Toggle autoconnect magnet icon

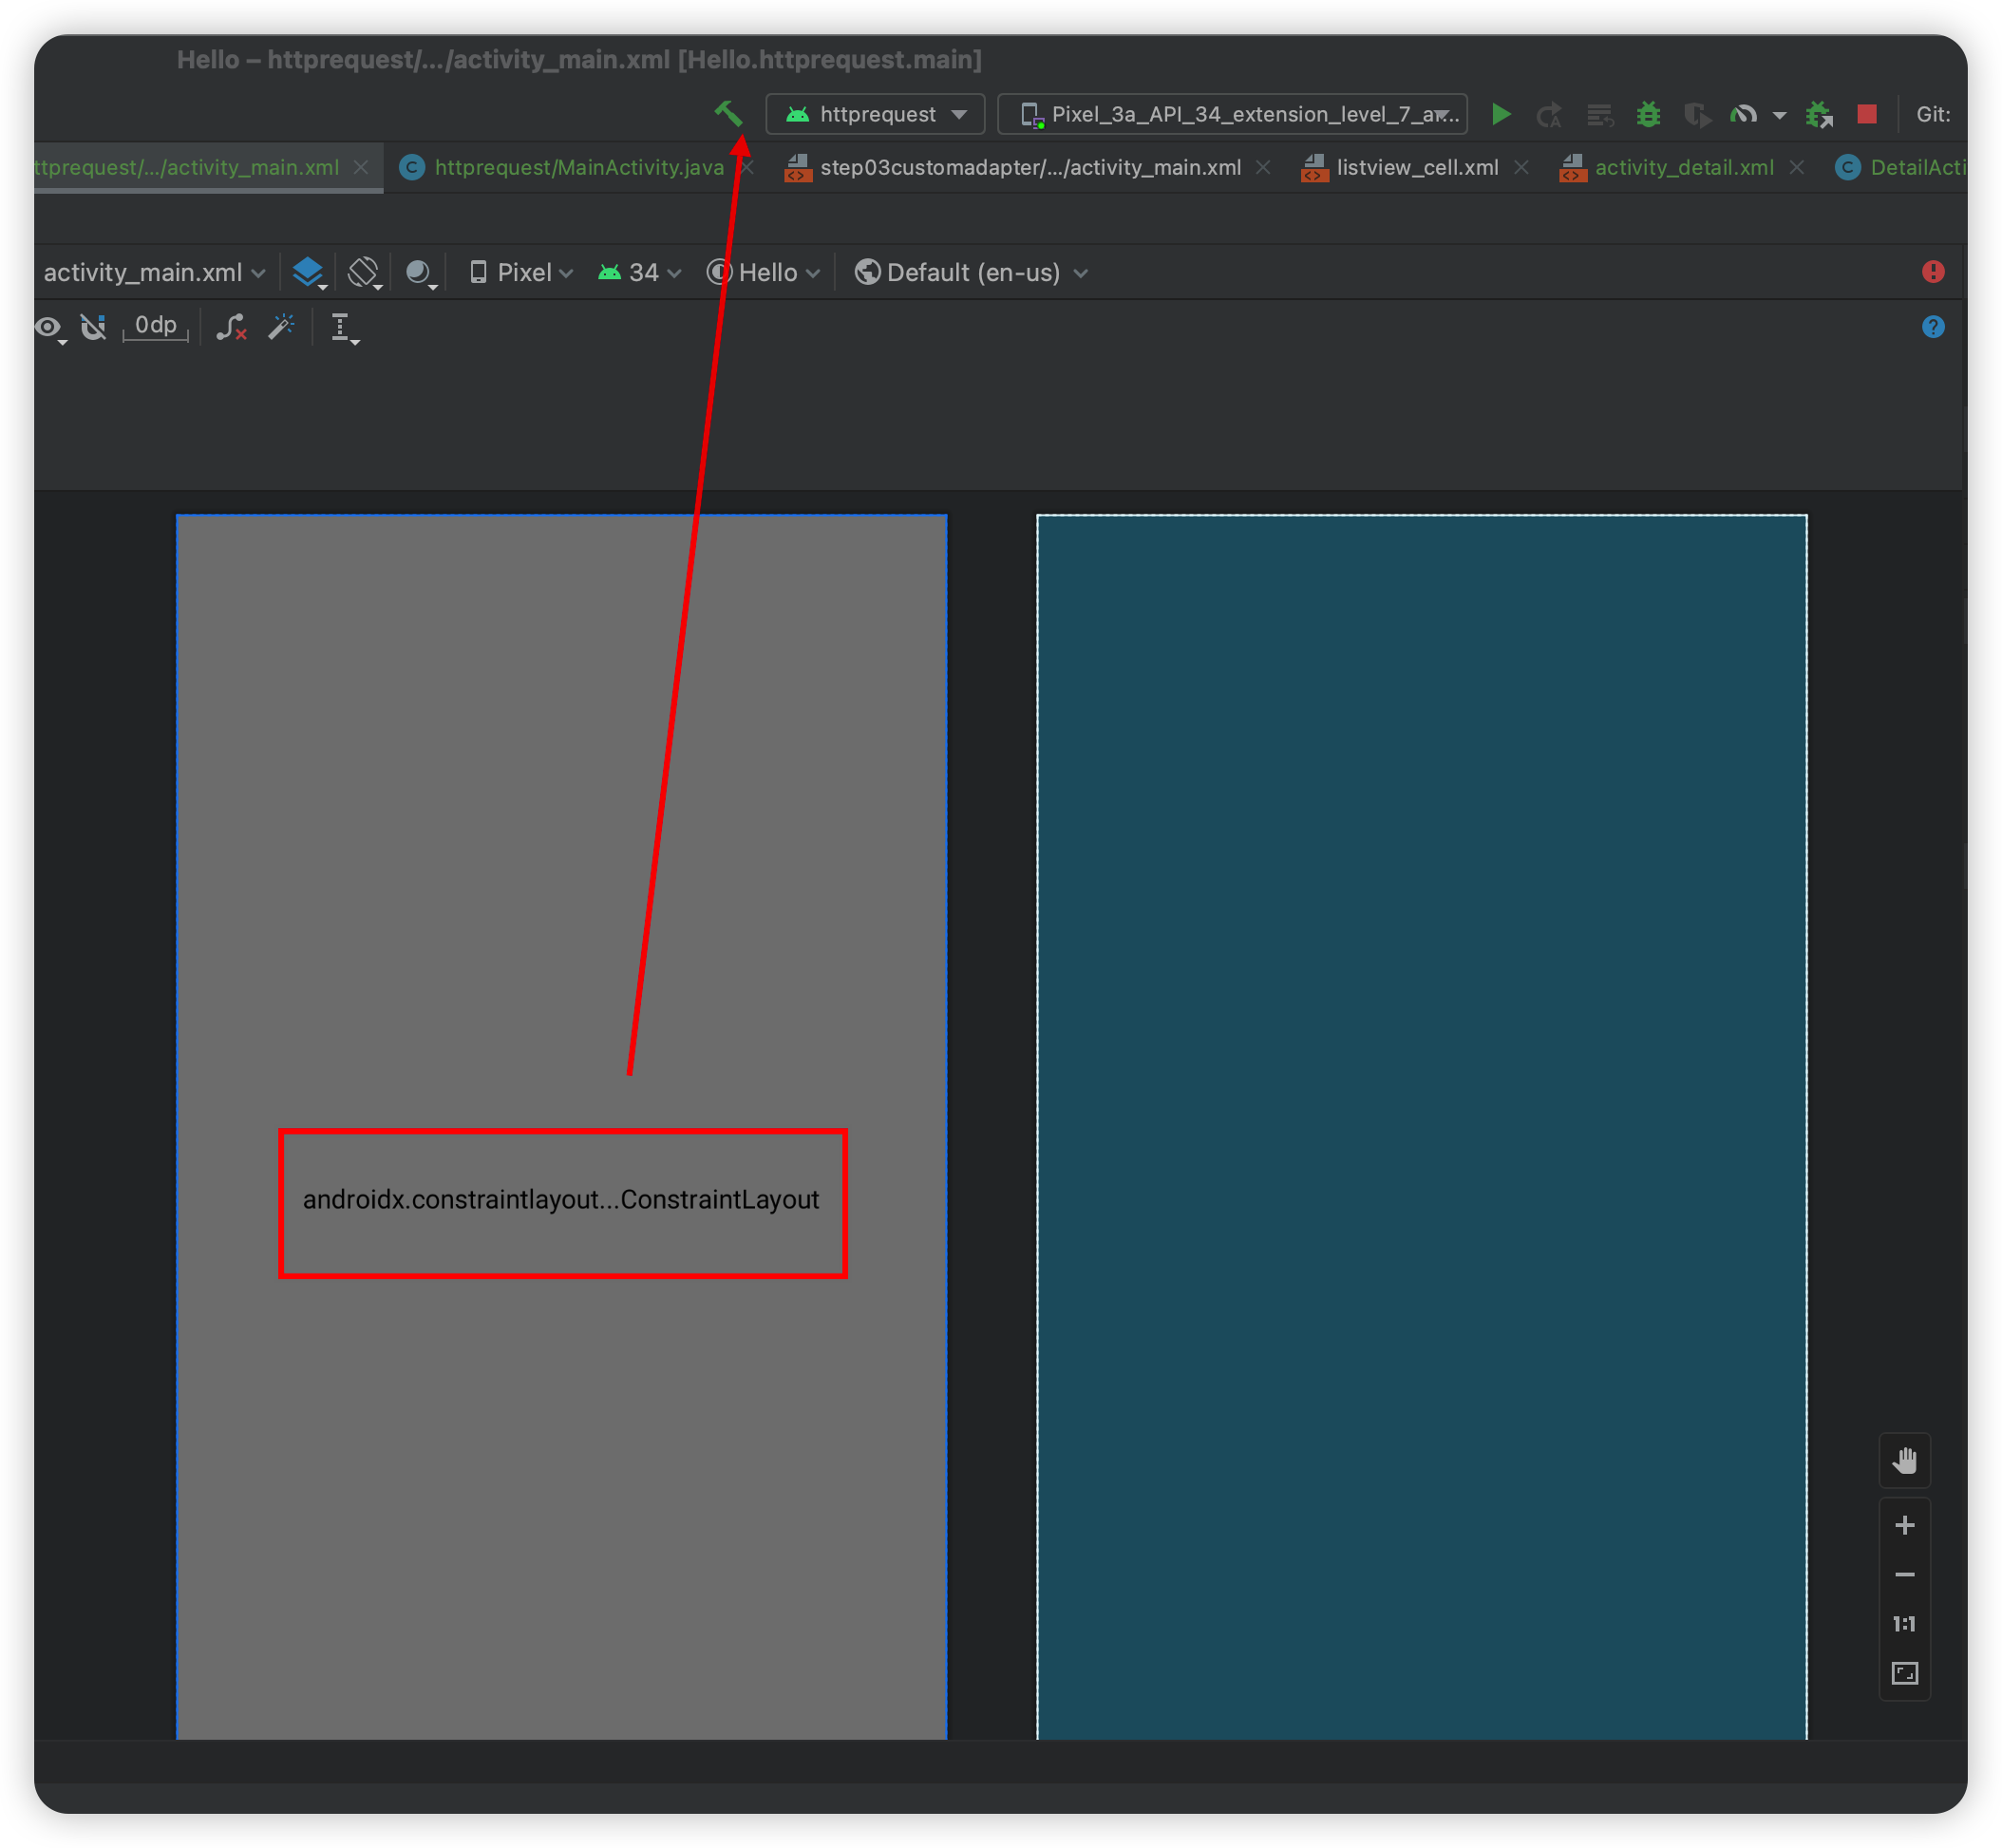coord(93,327)
